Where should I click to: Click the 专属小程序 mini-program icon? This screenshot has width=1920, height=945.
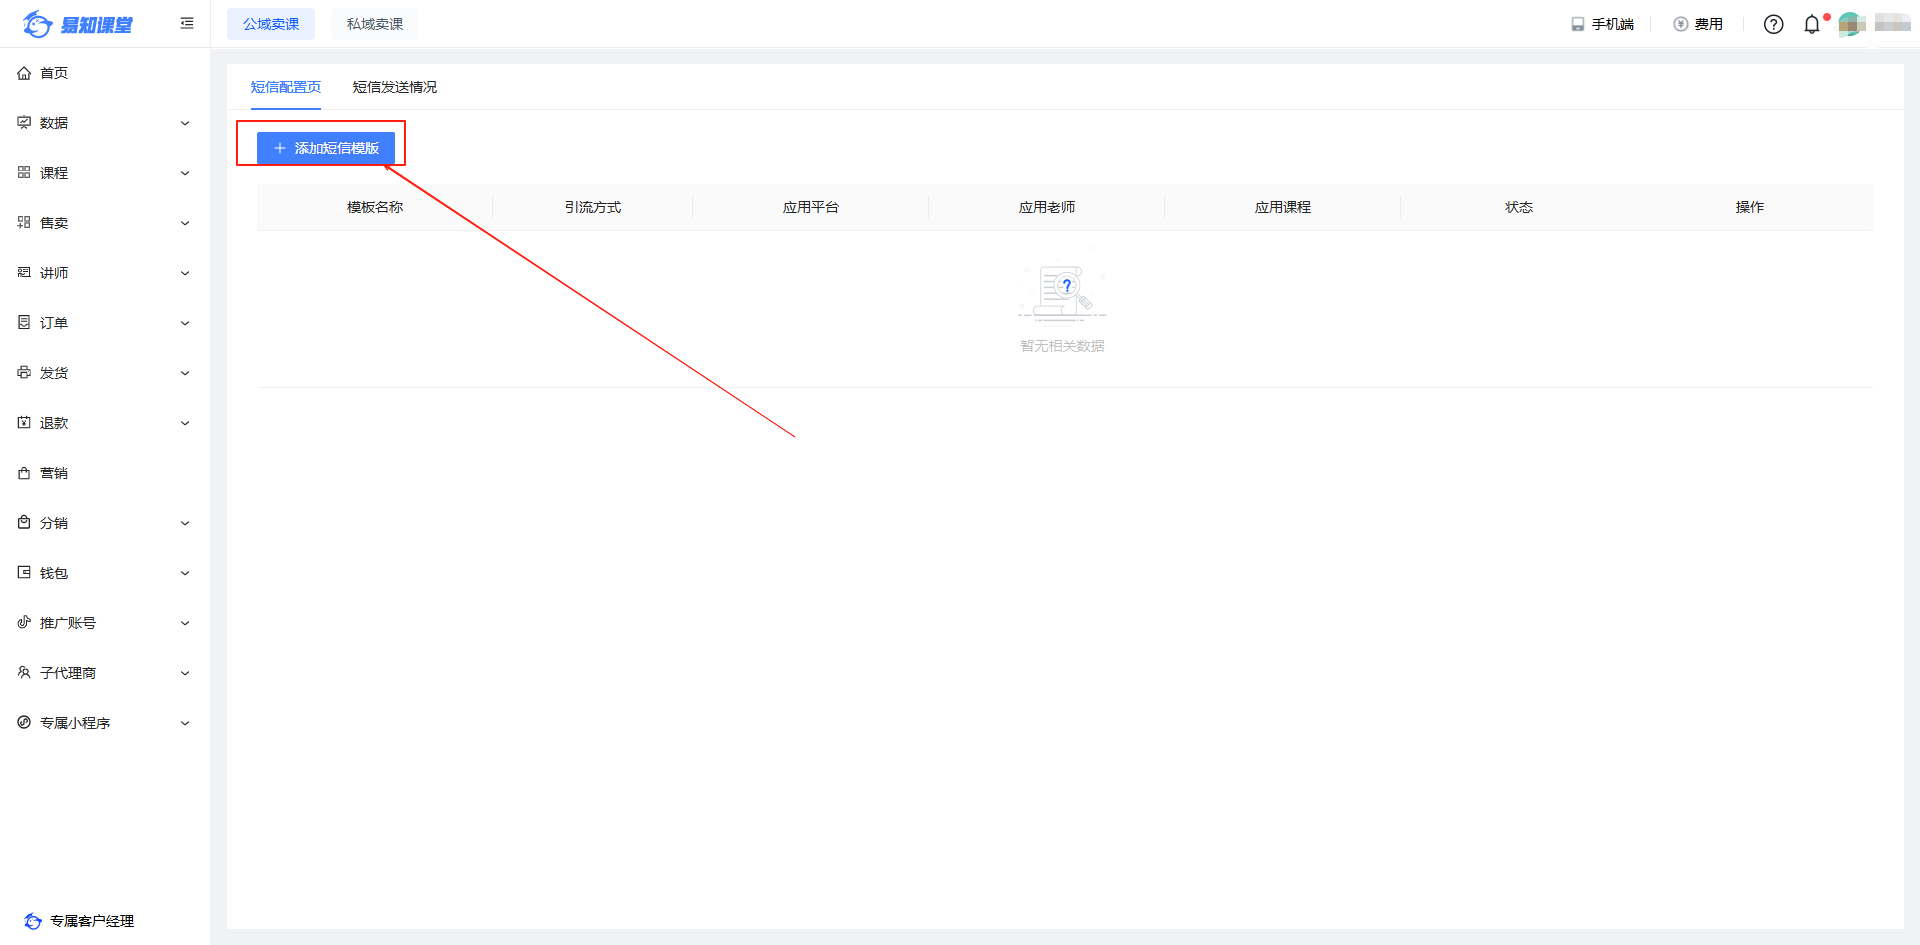[24, 723]
